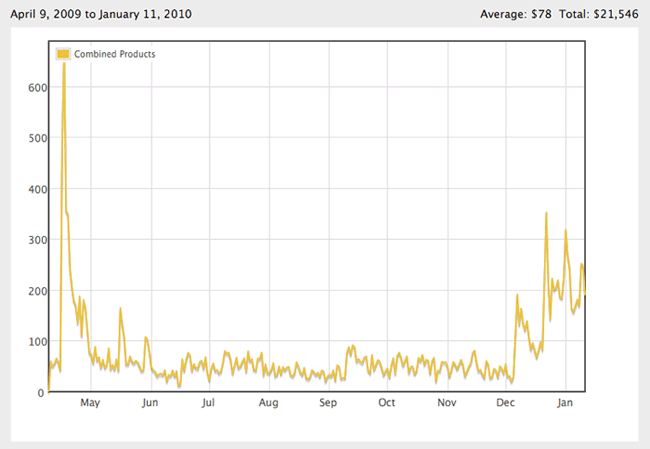Click the Sep month axis label
The image size is (650, 449).
coord(328,403)
